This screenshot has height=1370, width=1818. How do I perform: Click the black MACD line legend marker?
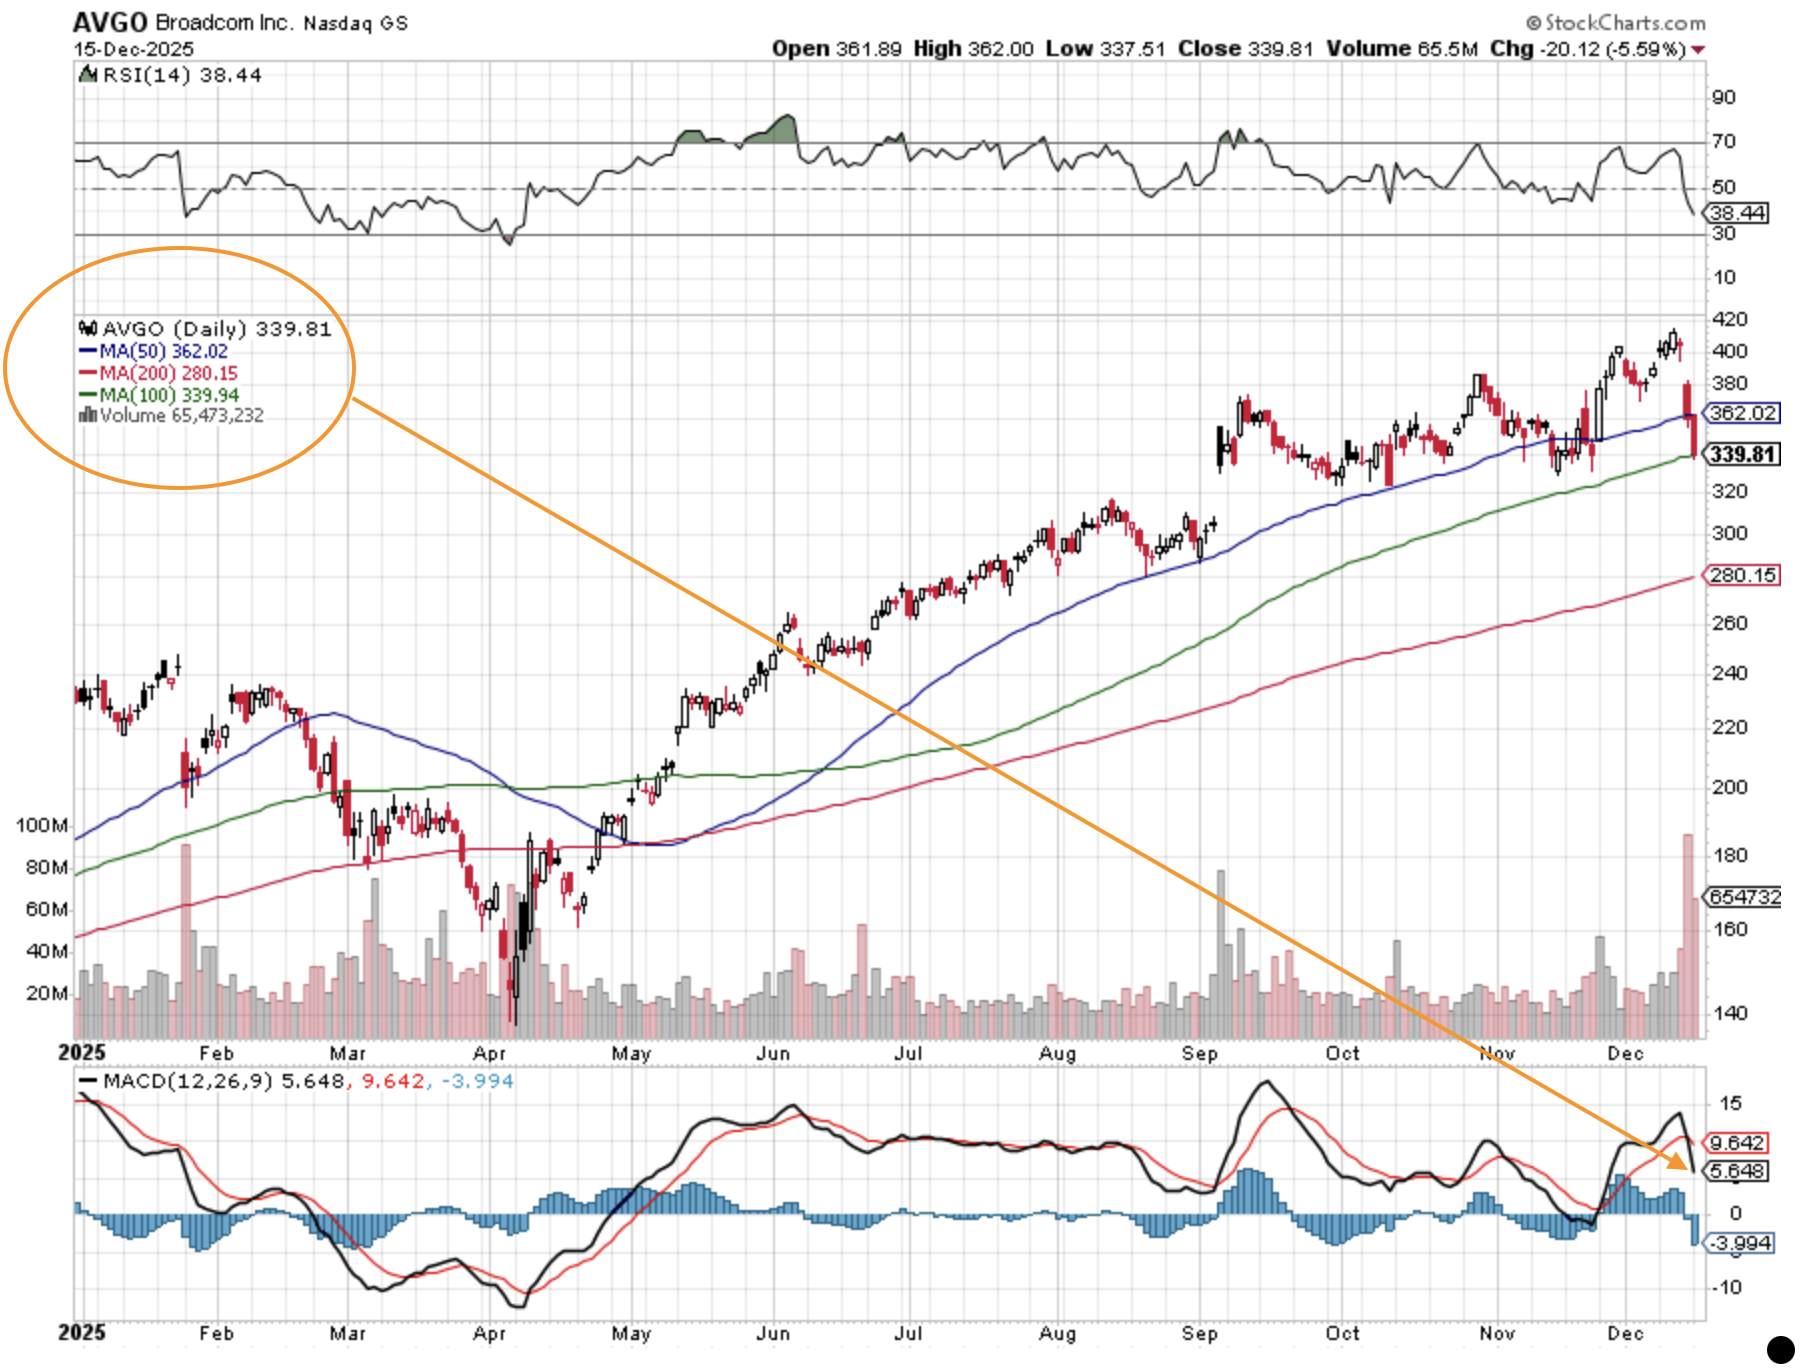(88, 1081)
